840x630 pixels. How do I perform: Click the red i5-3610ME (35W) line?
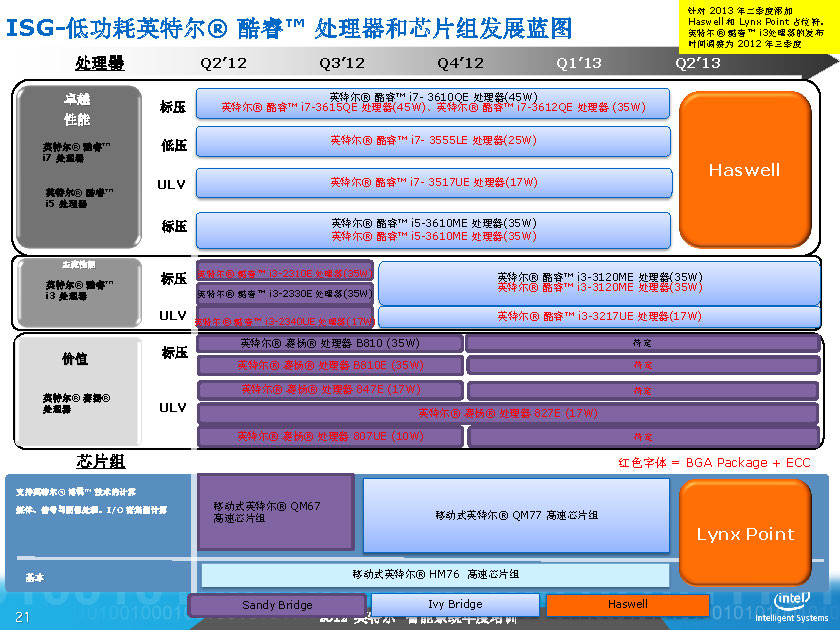click(x=433, y=236)
